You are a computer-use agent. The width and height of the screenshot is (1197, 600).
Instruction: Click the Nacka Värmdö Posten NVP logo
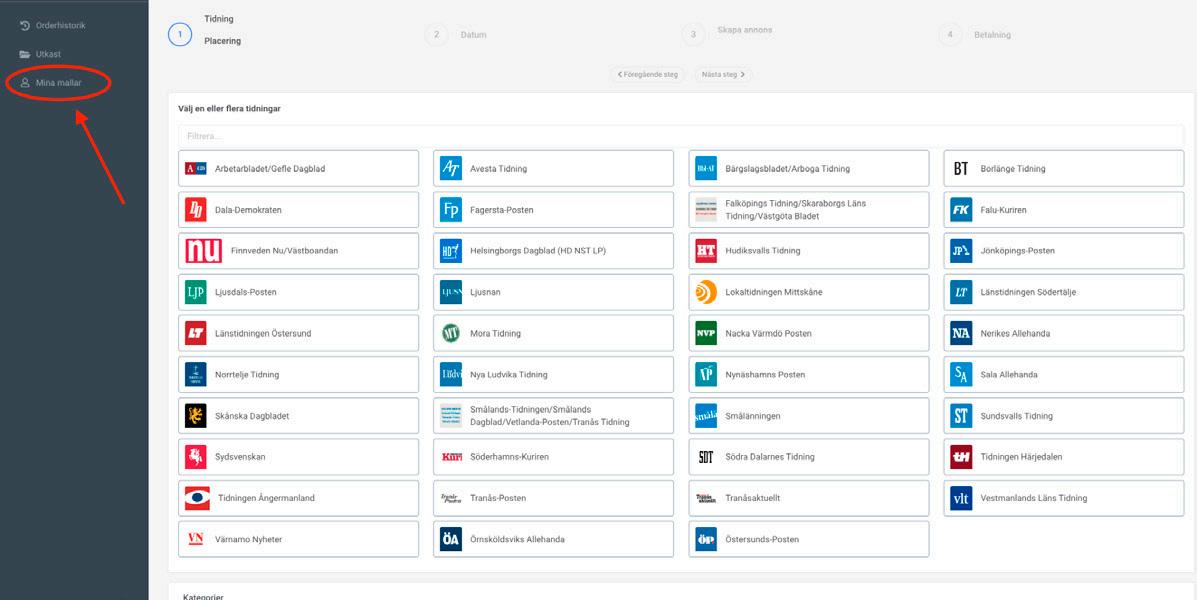tap(706, 334)
